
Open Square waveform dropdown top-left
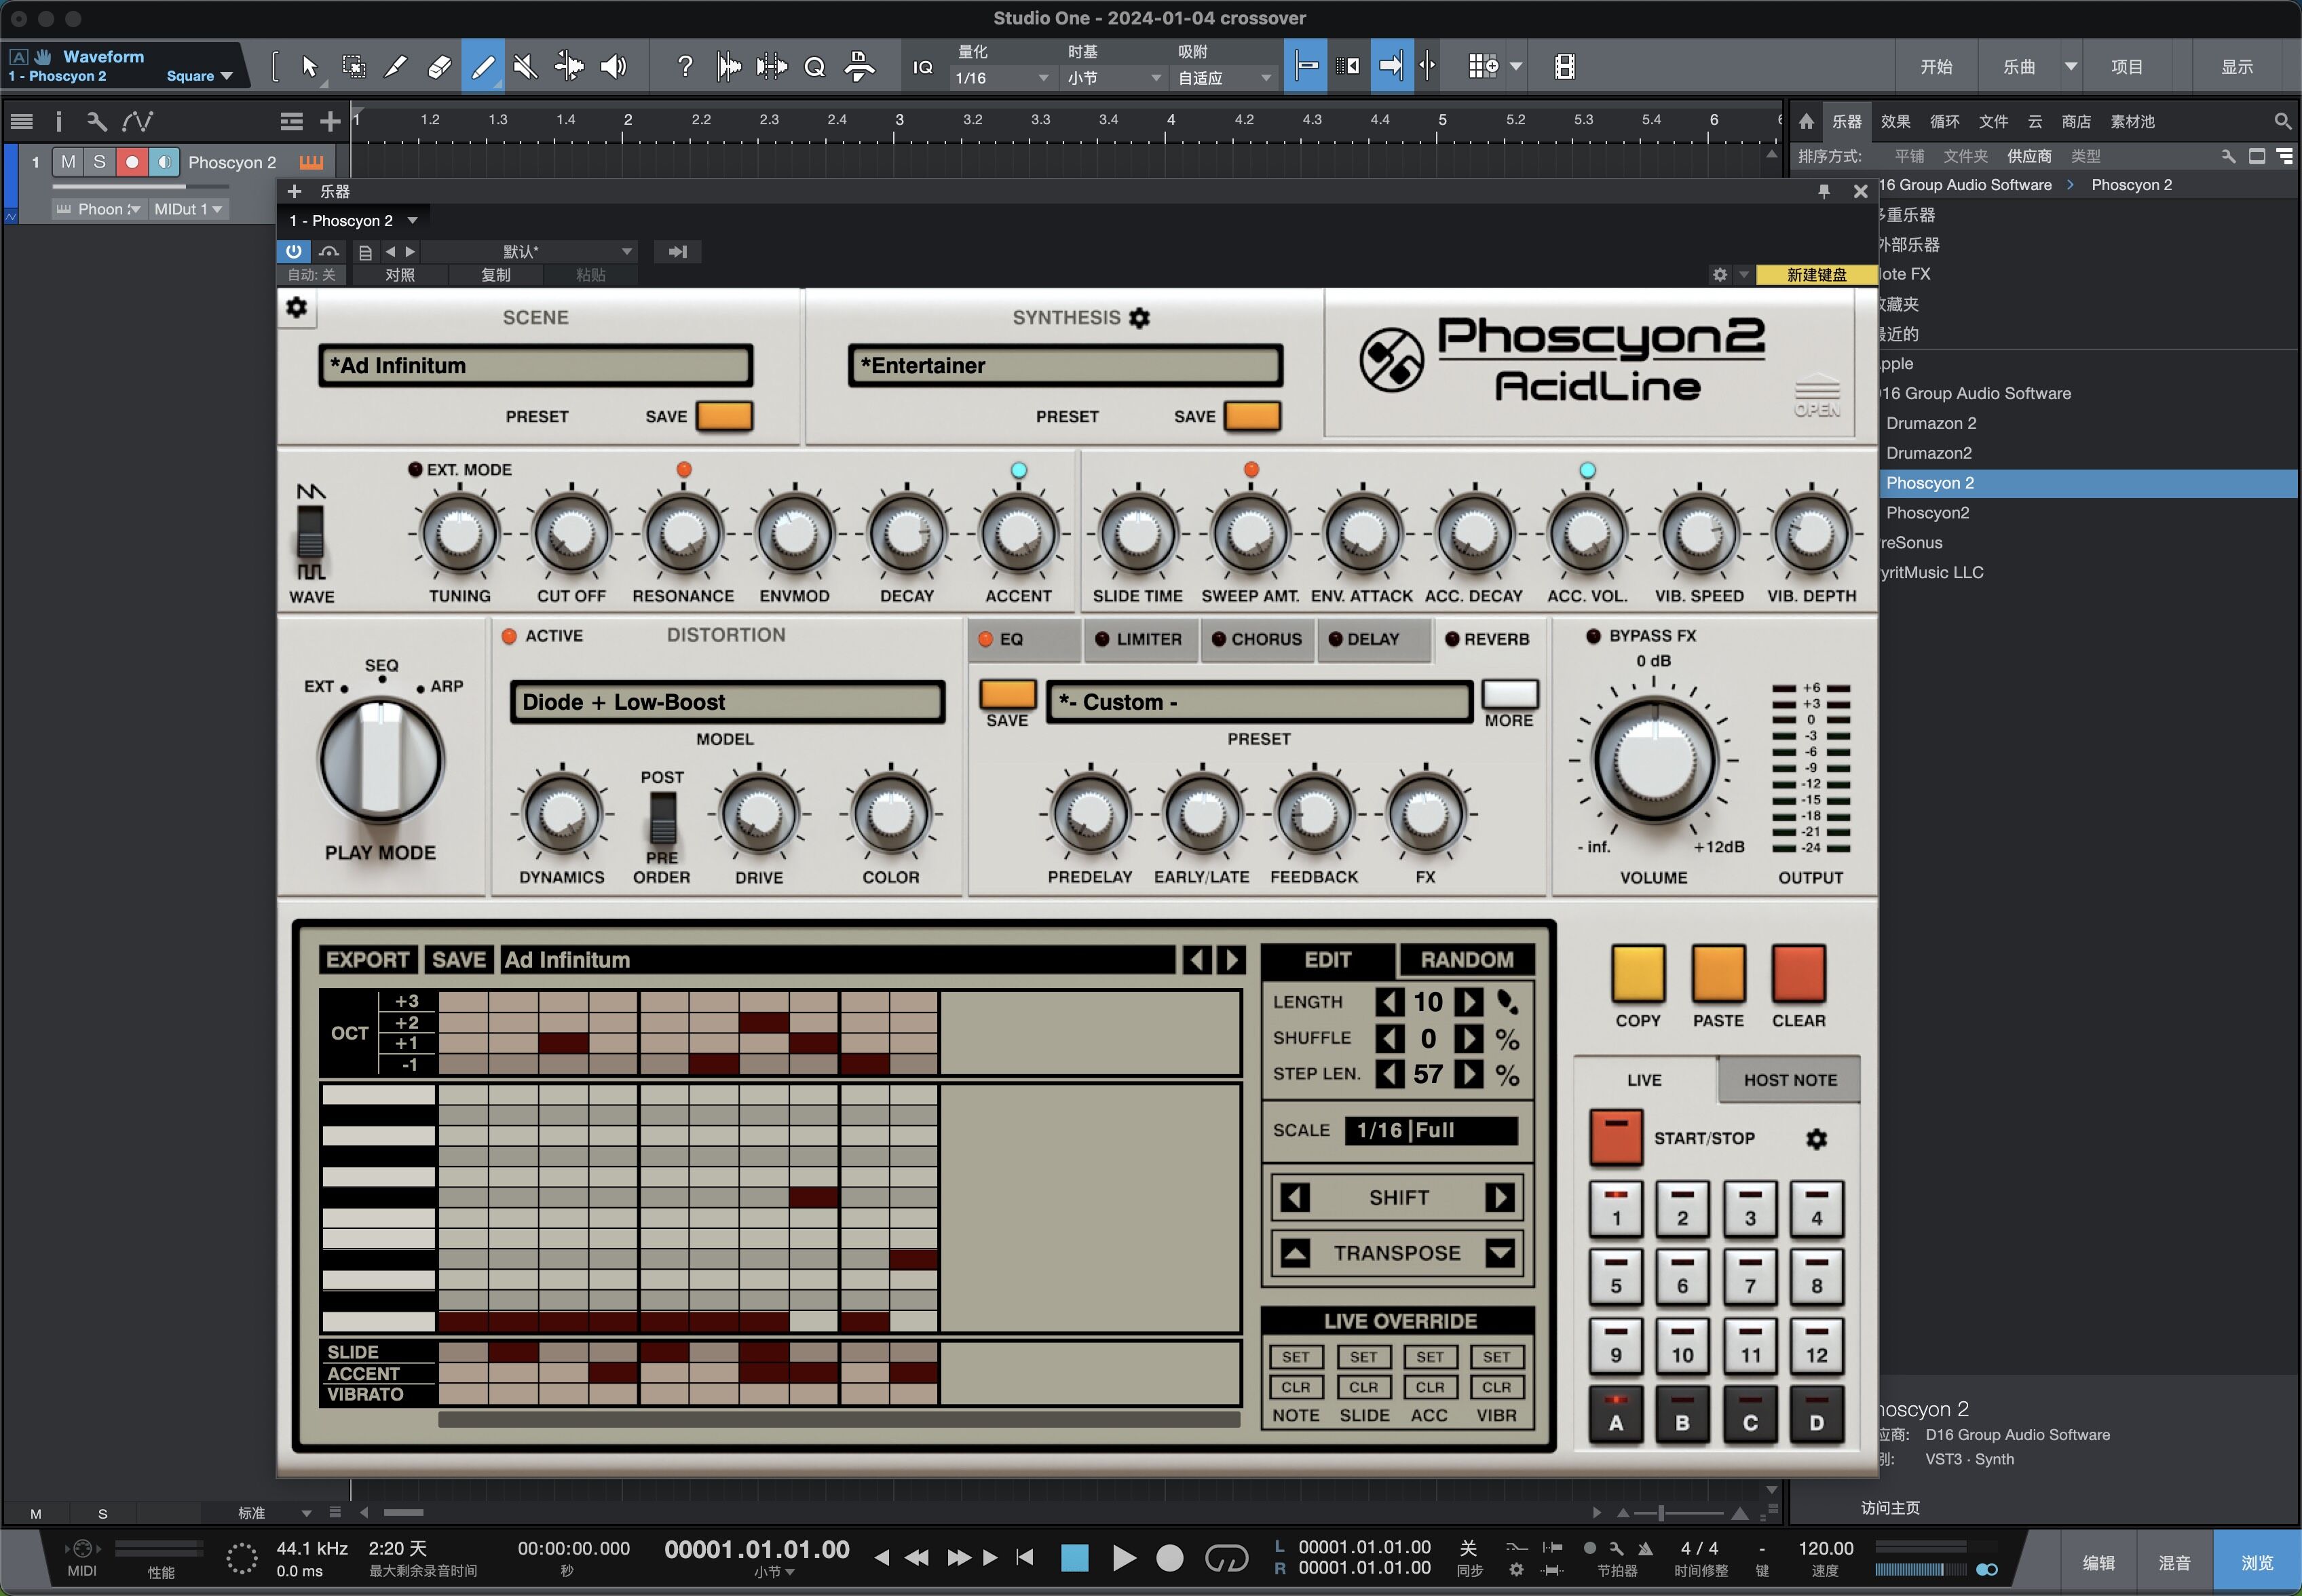199,76
